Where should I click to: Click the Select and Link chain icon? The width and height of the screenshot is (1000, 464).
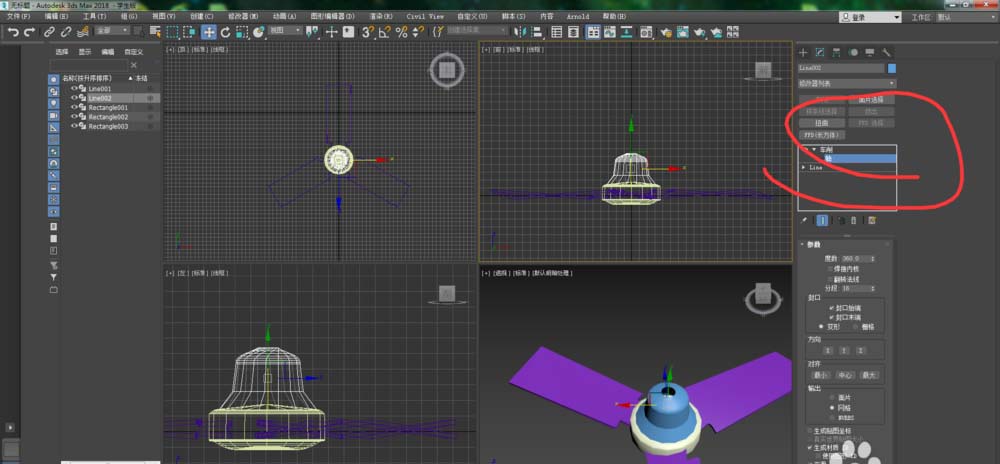tap(50, 32)
